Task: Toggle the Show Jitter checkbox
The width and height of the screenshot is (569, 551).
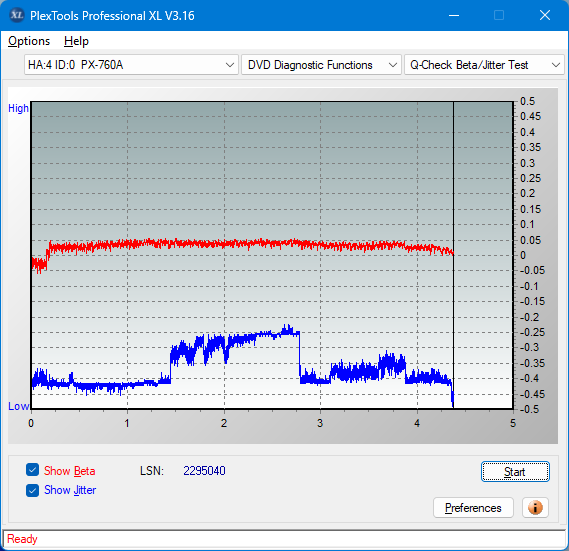Action: 32,490
